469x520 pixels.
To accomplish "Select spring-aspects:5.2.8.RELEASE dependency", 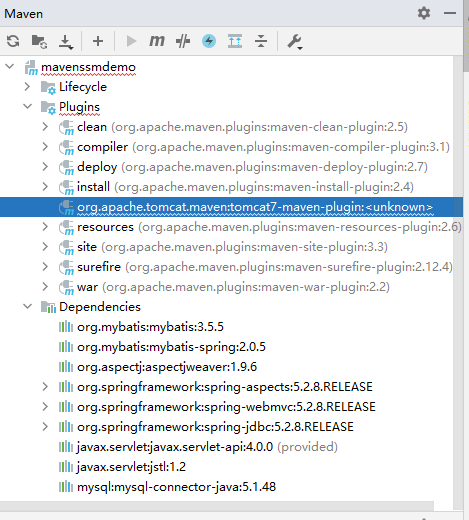I will pos(225,387).
